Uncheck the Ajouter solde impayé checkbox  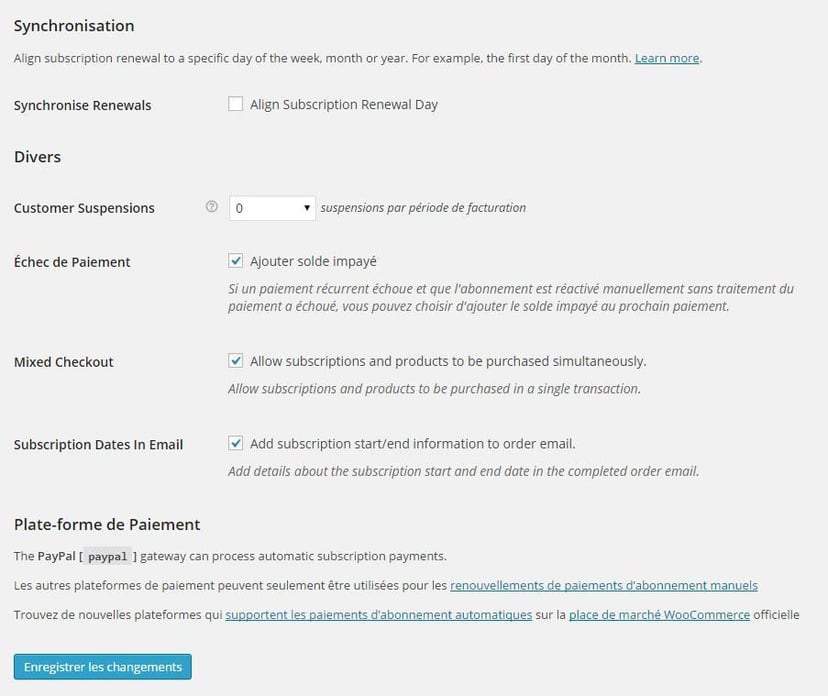236,261
